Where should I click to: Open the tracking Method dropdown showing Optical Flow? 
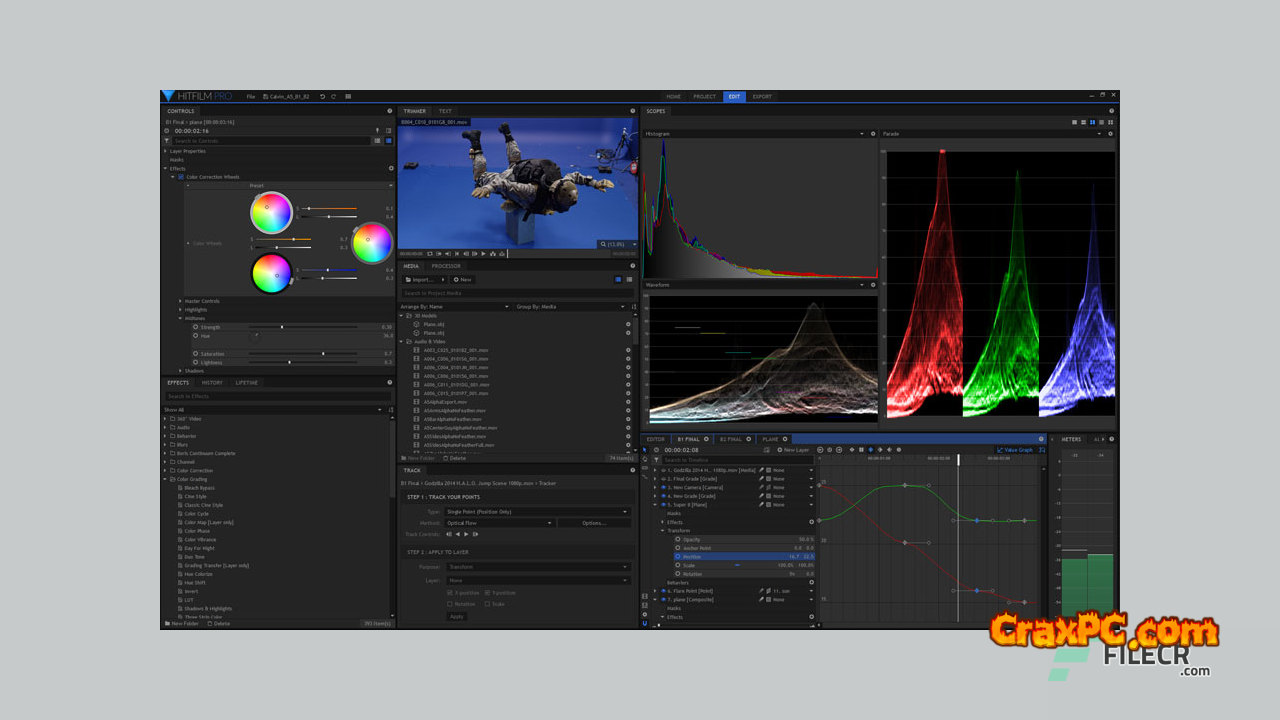(499, 523)
